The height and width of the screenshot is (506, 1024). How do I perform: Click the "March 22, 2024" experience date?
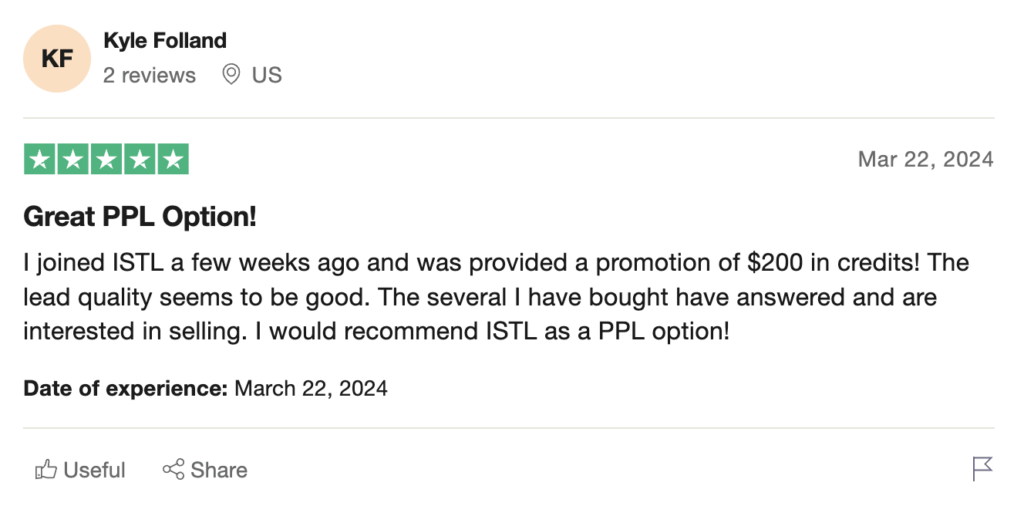[x=311, y=388]
